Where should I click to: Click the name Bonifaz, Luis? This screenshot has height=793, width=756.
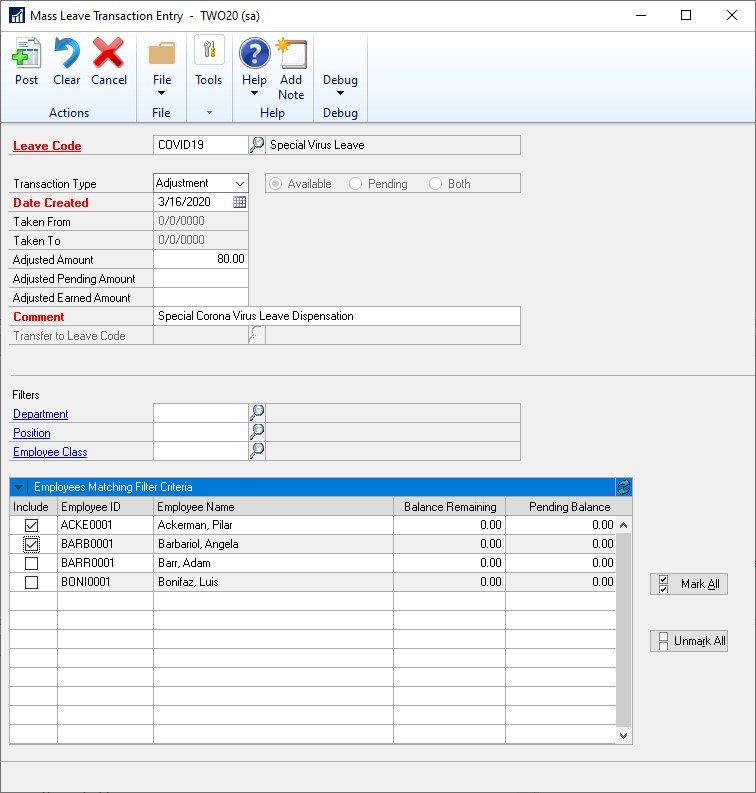pos(188,582)
